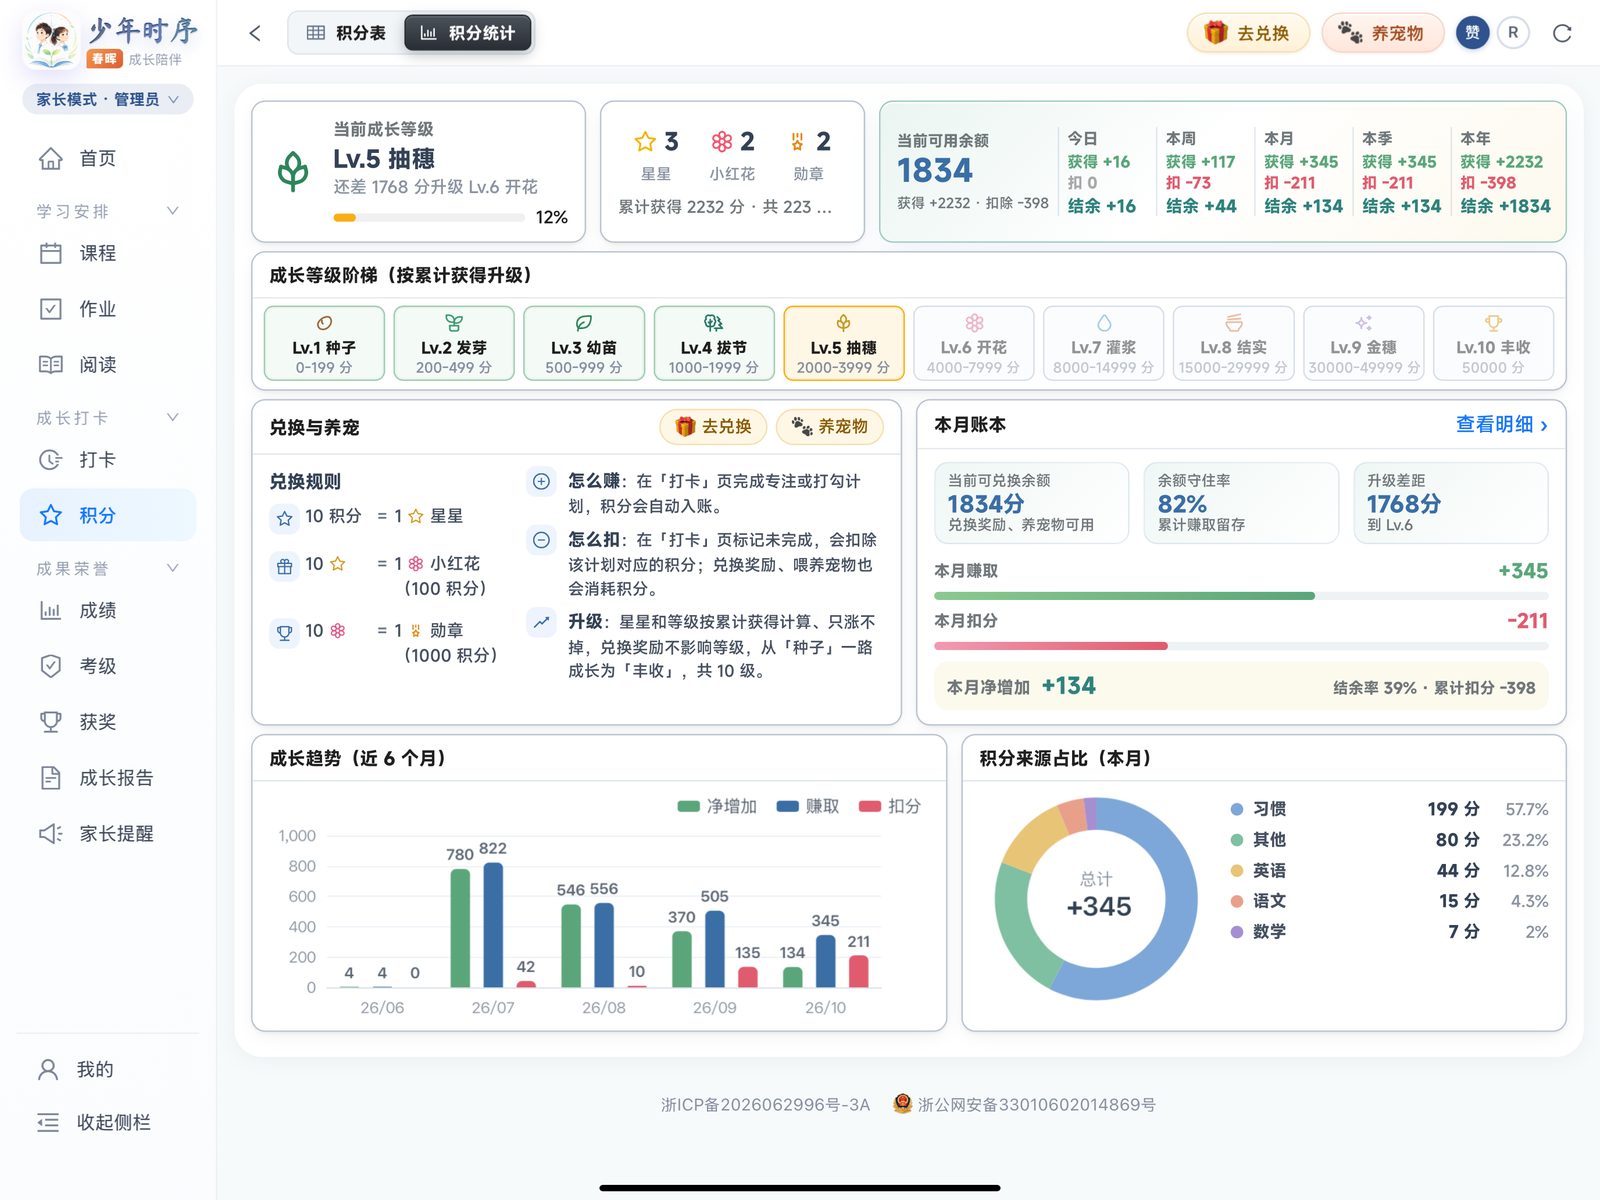
Task: Click the top bar 去兑换 button
Action: click(x=1248, y=33)
